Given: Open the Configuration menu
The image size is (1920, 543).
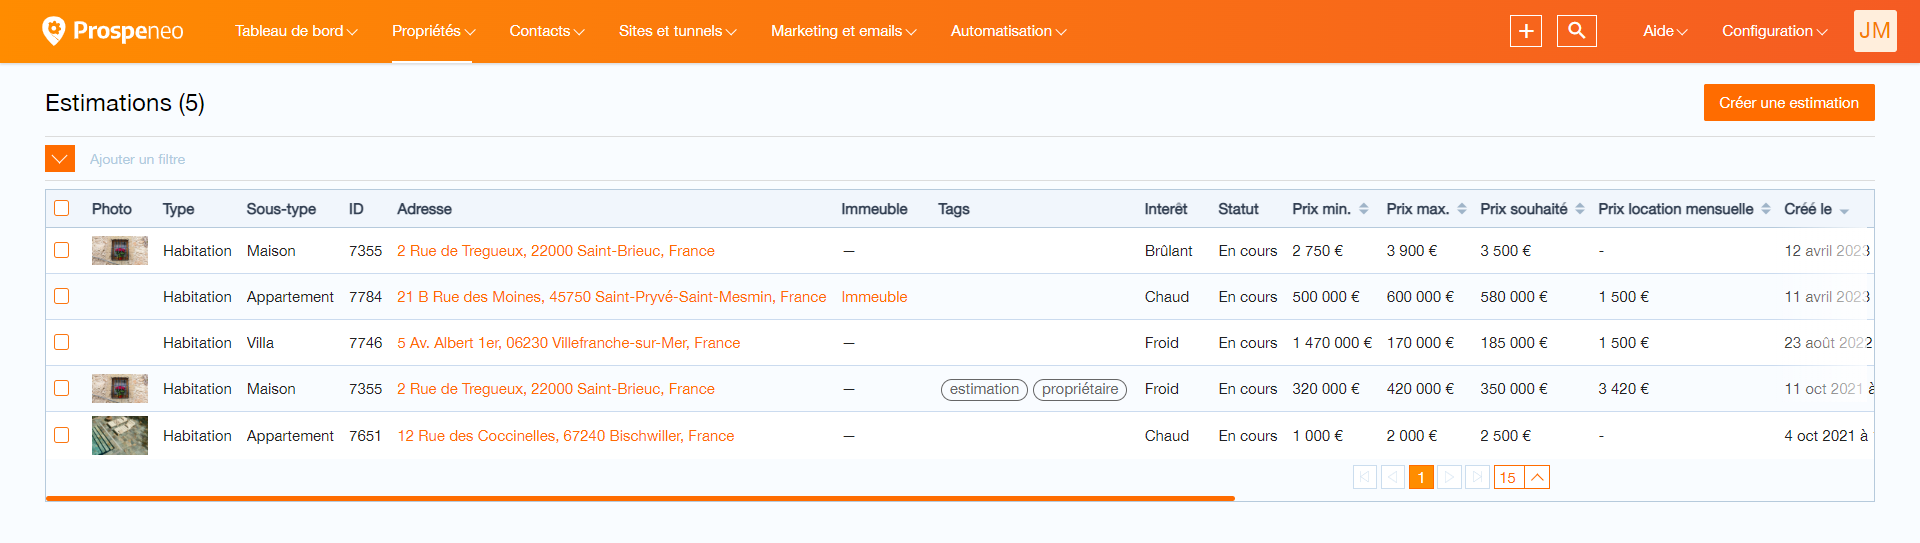Looking at the screenshot, I should tap(1774, 31).
